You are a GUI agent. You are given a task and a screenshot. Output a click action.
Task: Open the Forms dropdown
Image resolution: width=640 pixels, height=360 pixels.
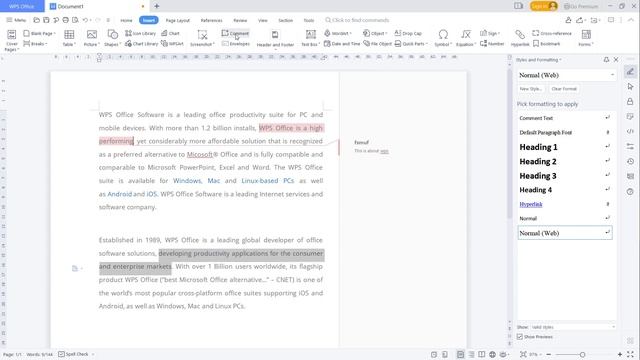(x=586, y=38)
